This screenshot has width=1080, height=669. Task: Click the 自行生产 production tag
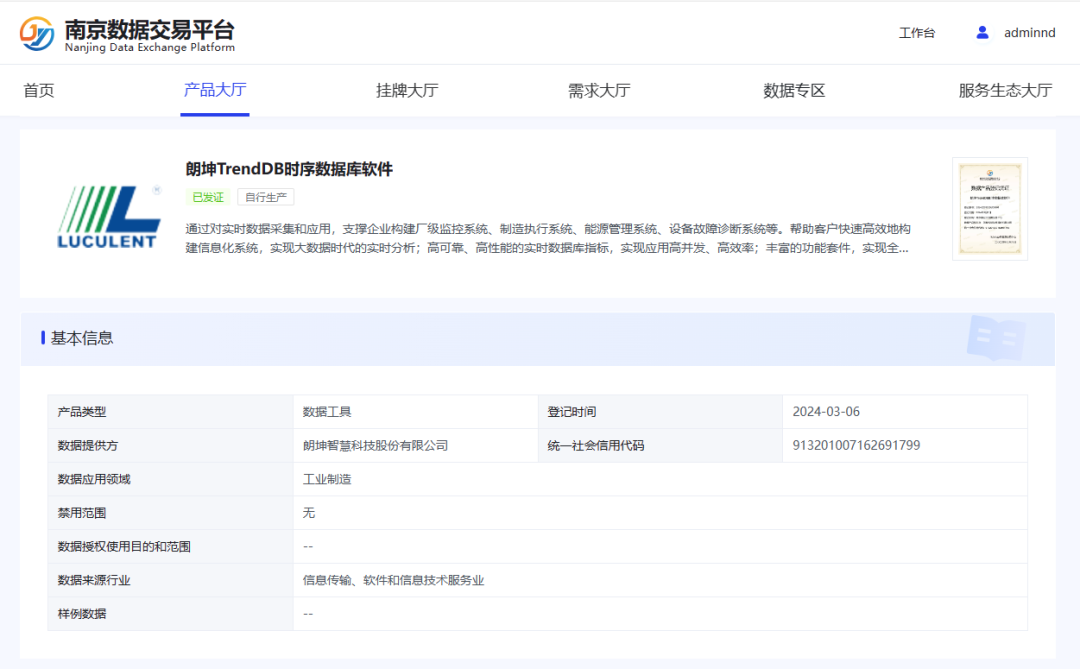click(x=266, y=197)
